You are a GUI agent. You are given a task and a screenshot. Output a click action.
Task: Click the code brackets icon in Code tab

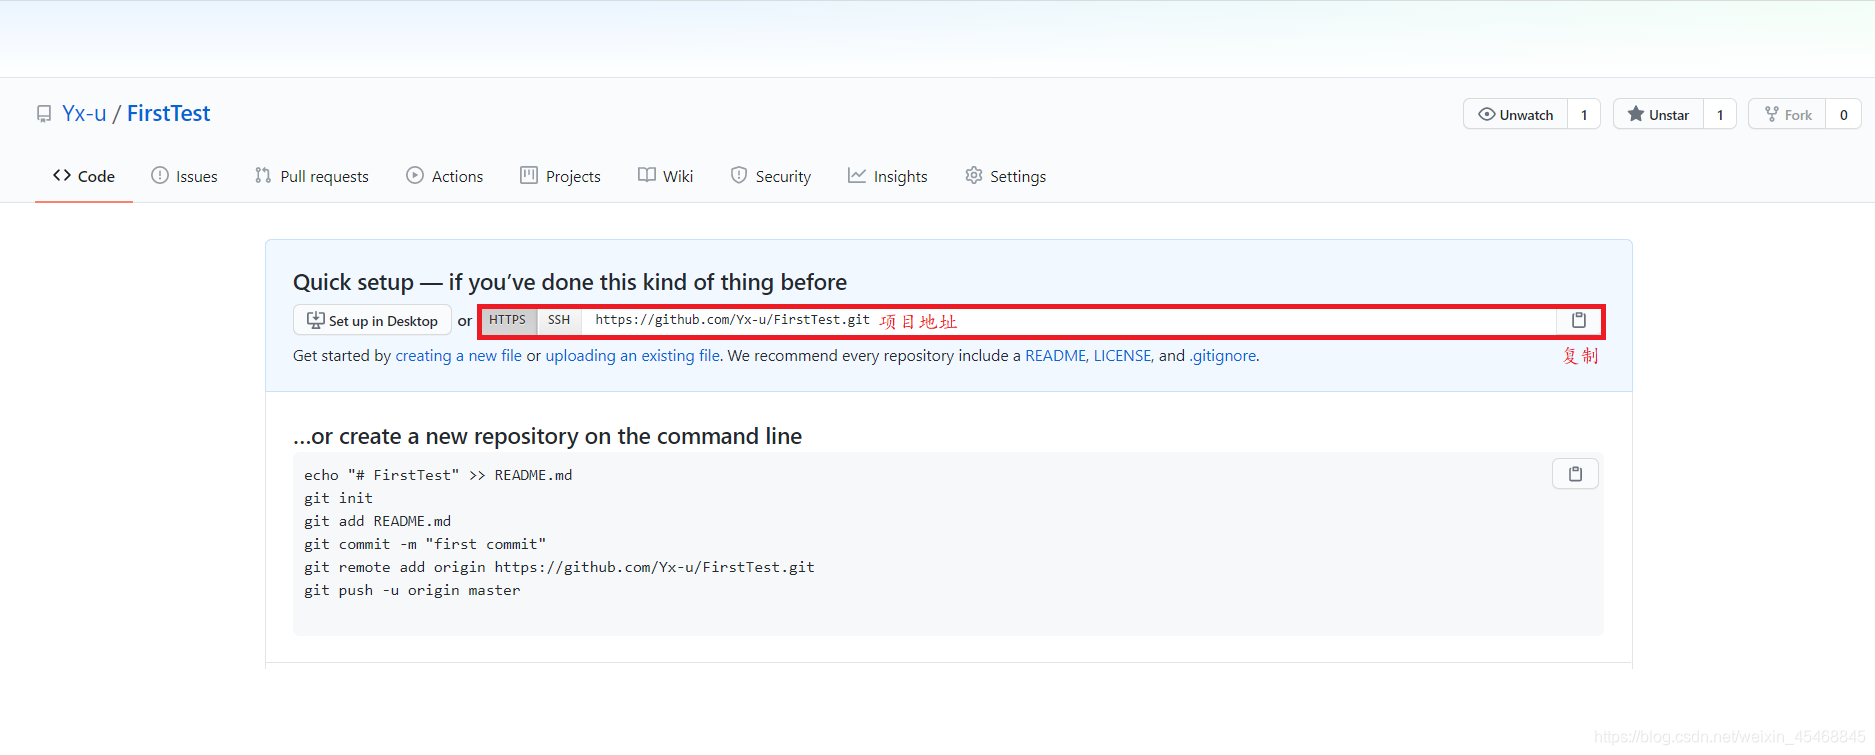point(62,175)
